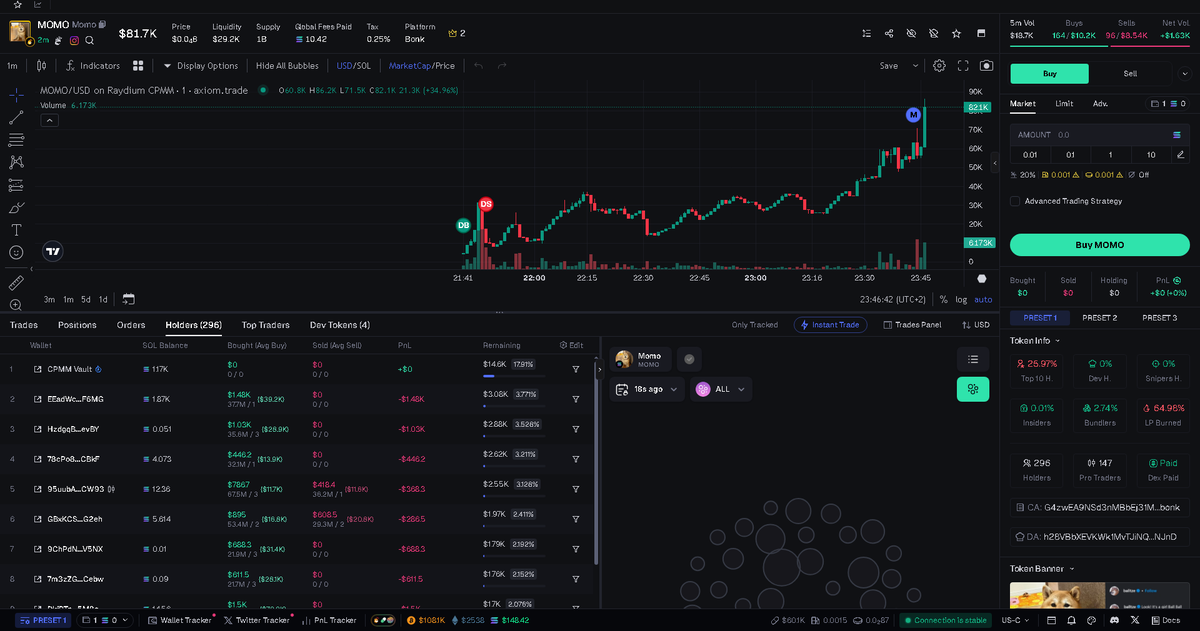Select the brush drawing tool
This screenshot has width=1200, height=631.
(x=16, y=207)
